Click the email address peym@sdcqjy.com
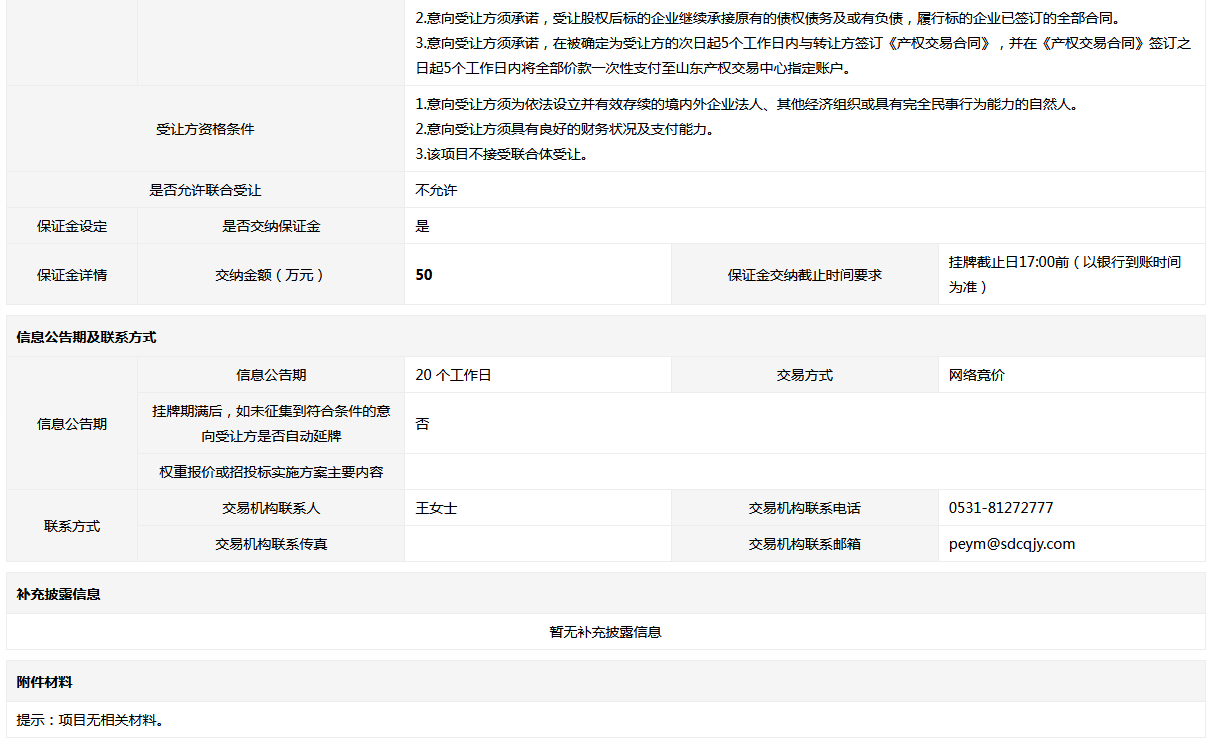1210x745 pixels. coord(1011,544)
